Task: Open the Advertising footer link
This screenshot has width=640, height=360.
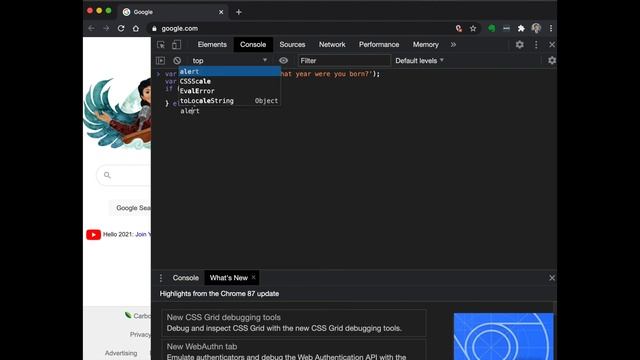Action: tap(121, 353)
